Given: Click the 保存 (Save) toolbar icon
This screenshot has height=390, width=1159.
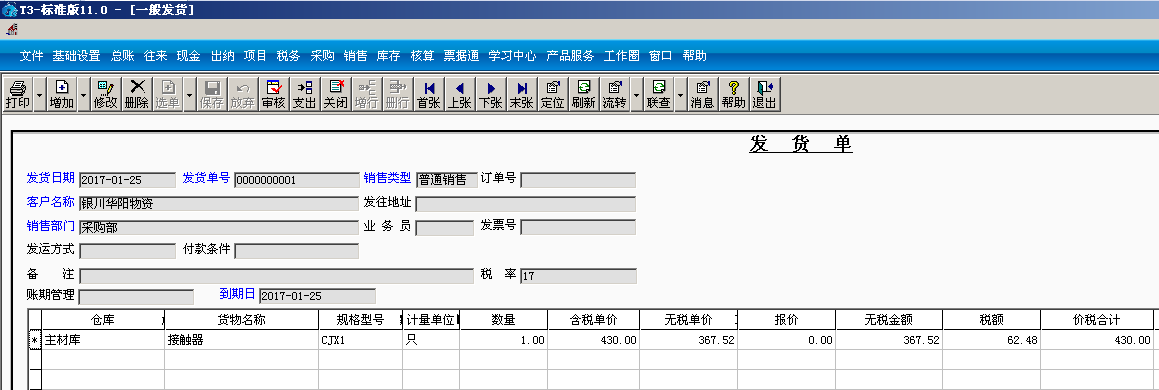Looking at the screenshot, I should click(211, 95).
